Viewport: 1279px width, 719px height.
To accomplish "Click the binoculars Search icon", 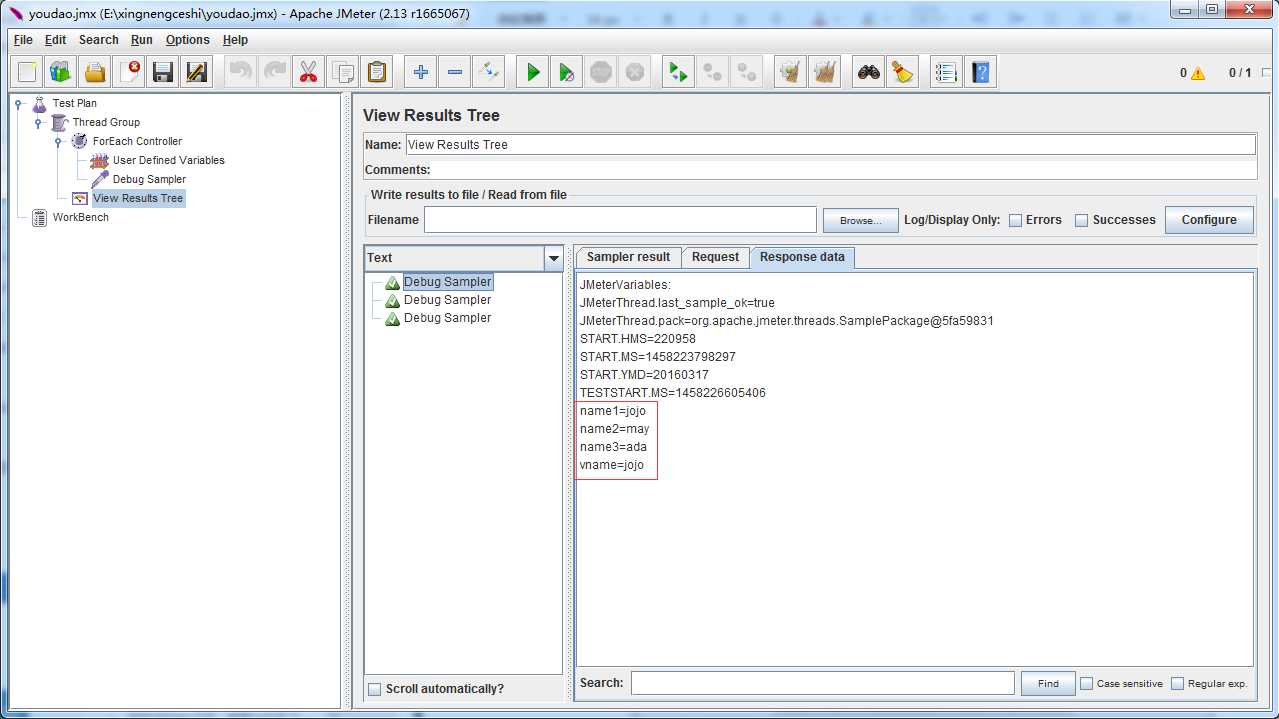I will [x=869, y=72].
